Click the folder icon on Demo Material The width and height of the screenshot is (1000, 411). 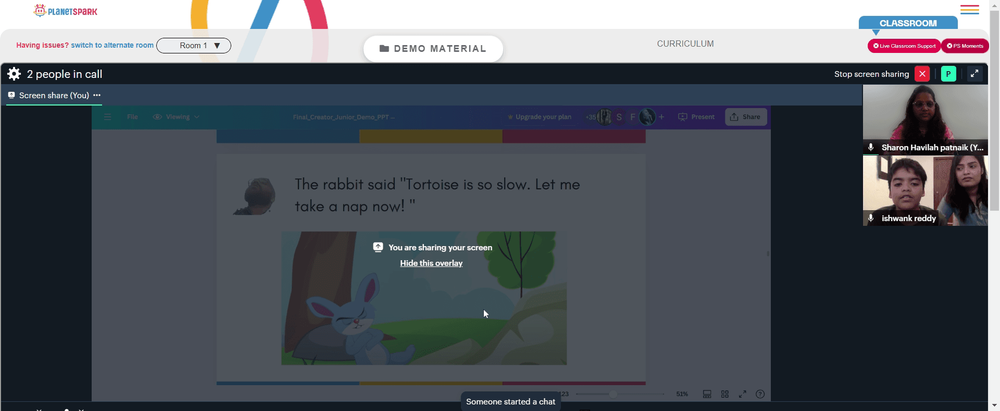click(x=384, y=49)
